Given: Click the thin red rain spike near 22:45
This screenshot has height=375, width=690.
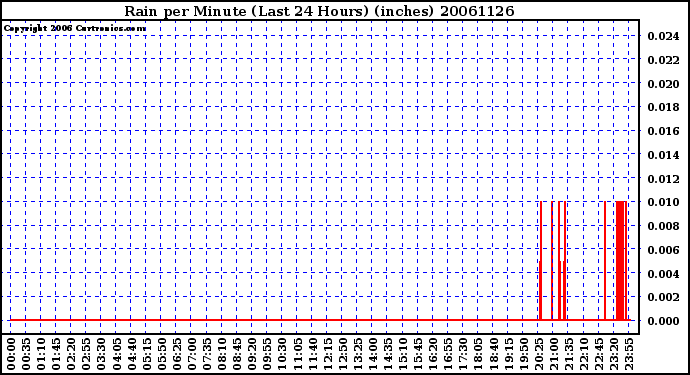Looking at the screenshot, I should [x=605, y=261].
